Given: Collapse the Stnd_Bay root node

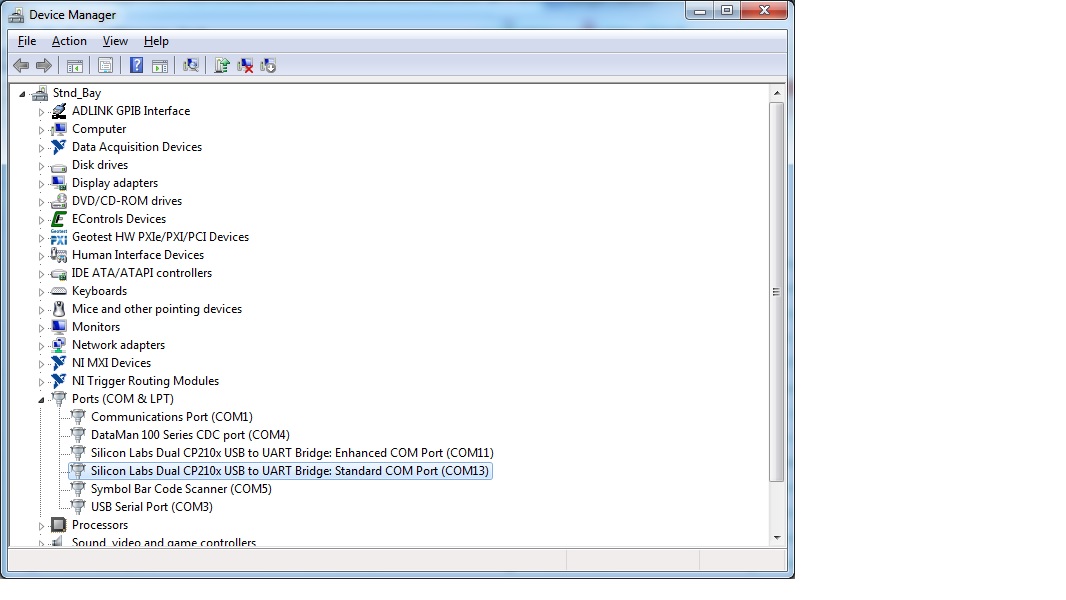Looking at the screenshot, I should (22, 92).
